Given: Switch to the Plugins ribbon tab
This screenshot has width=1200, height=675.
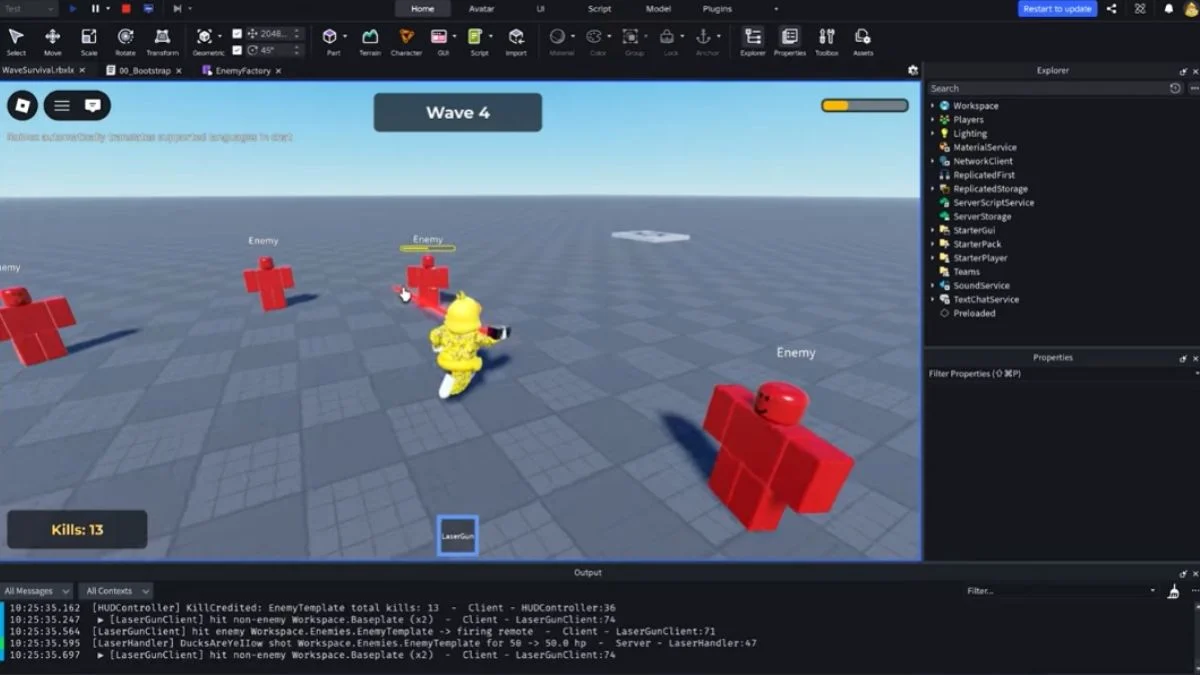Looking at the screenshot, I should (717, 8).
